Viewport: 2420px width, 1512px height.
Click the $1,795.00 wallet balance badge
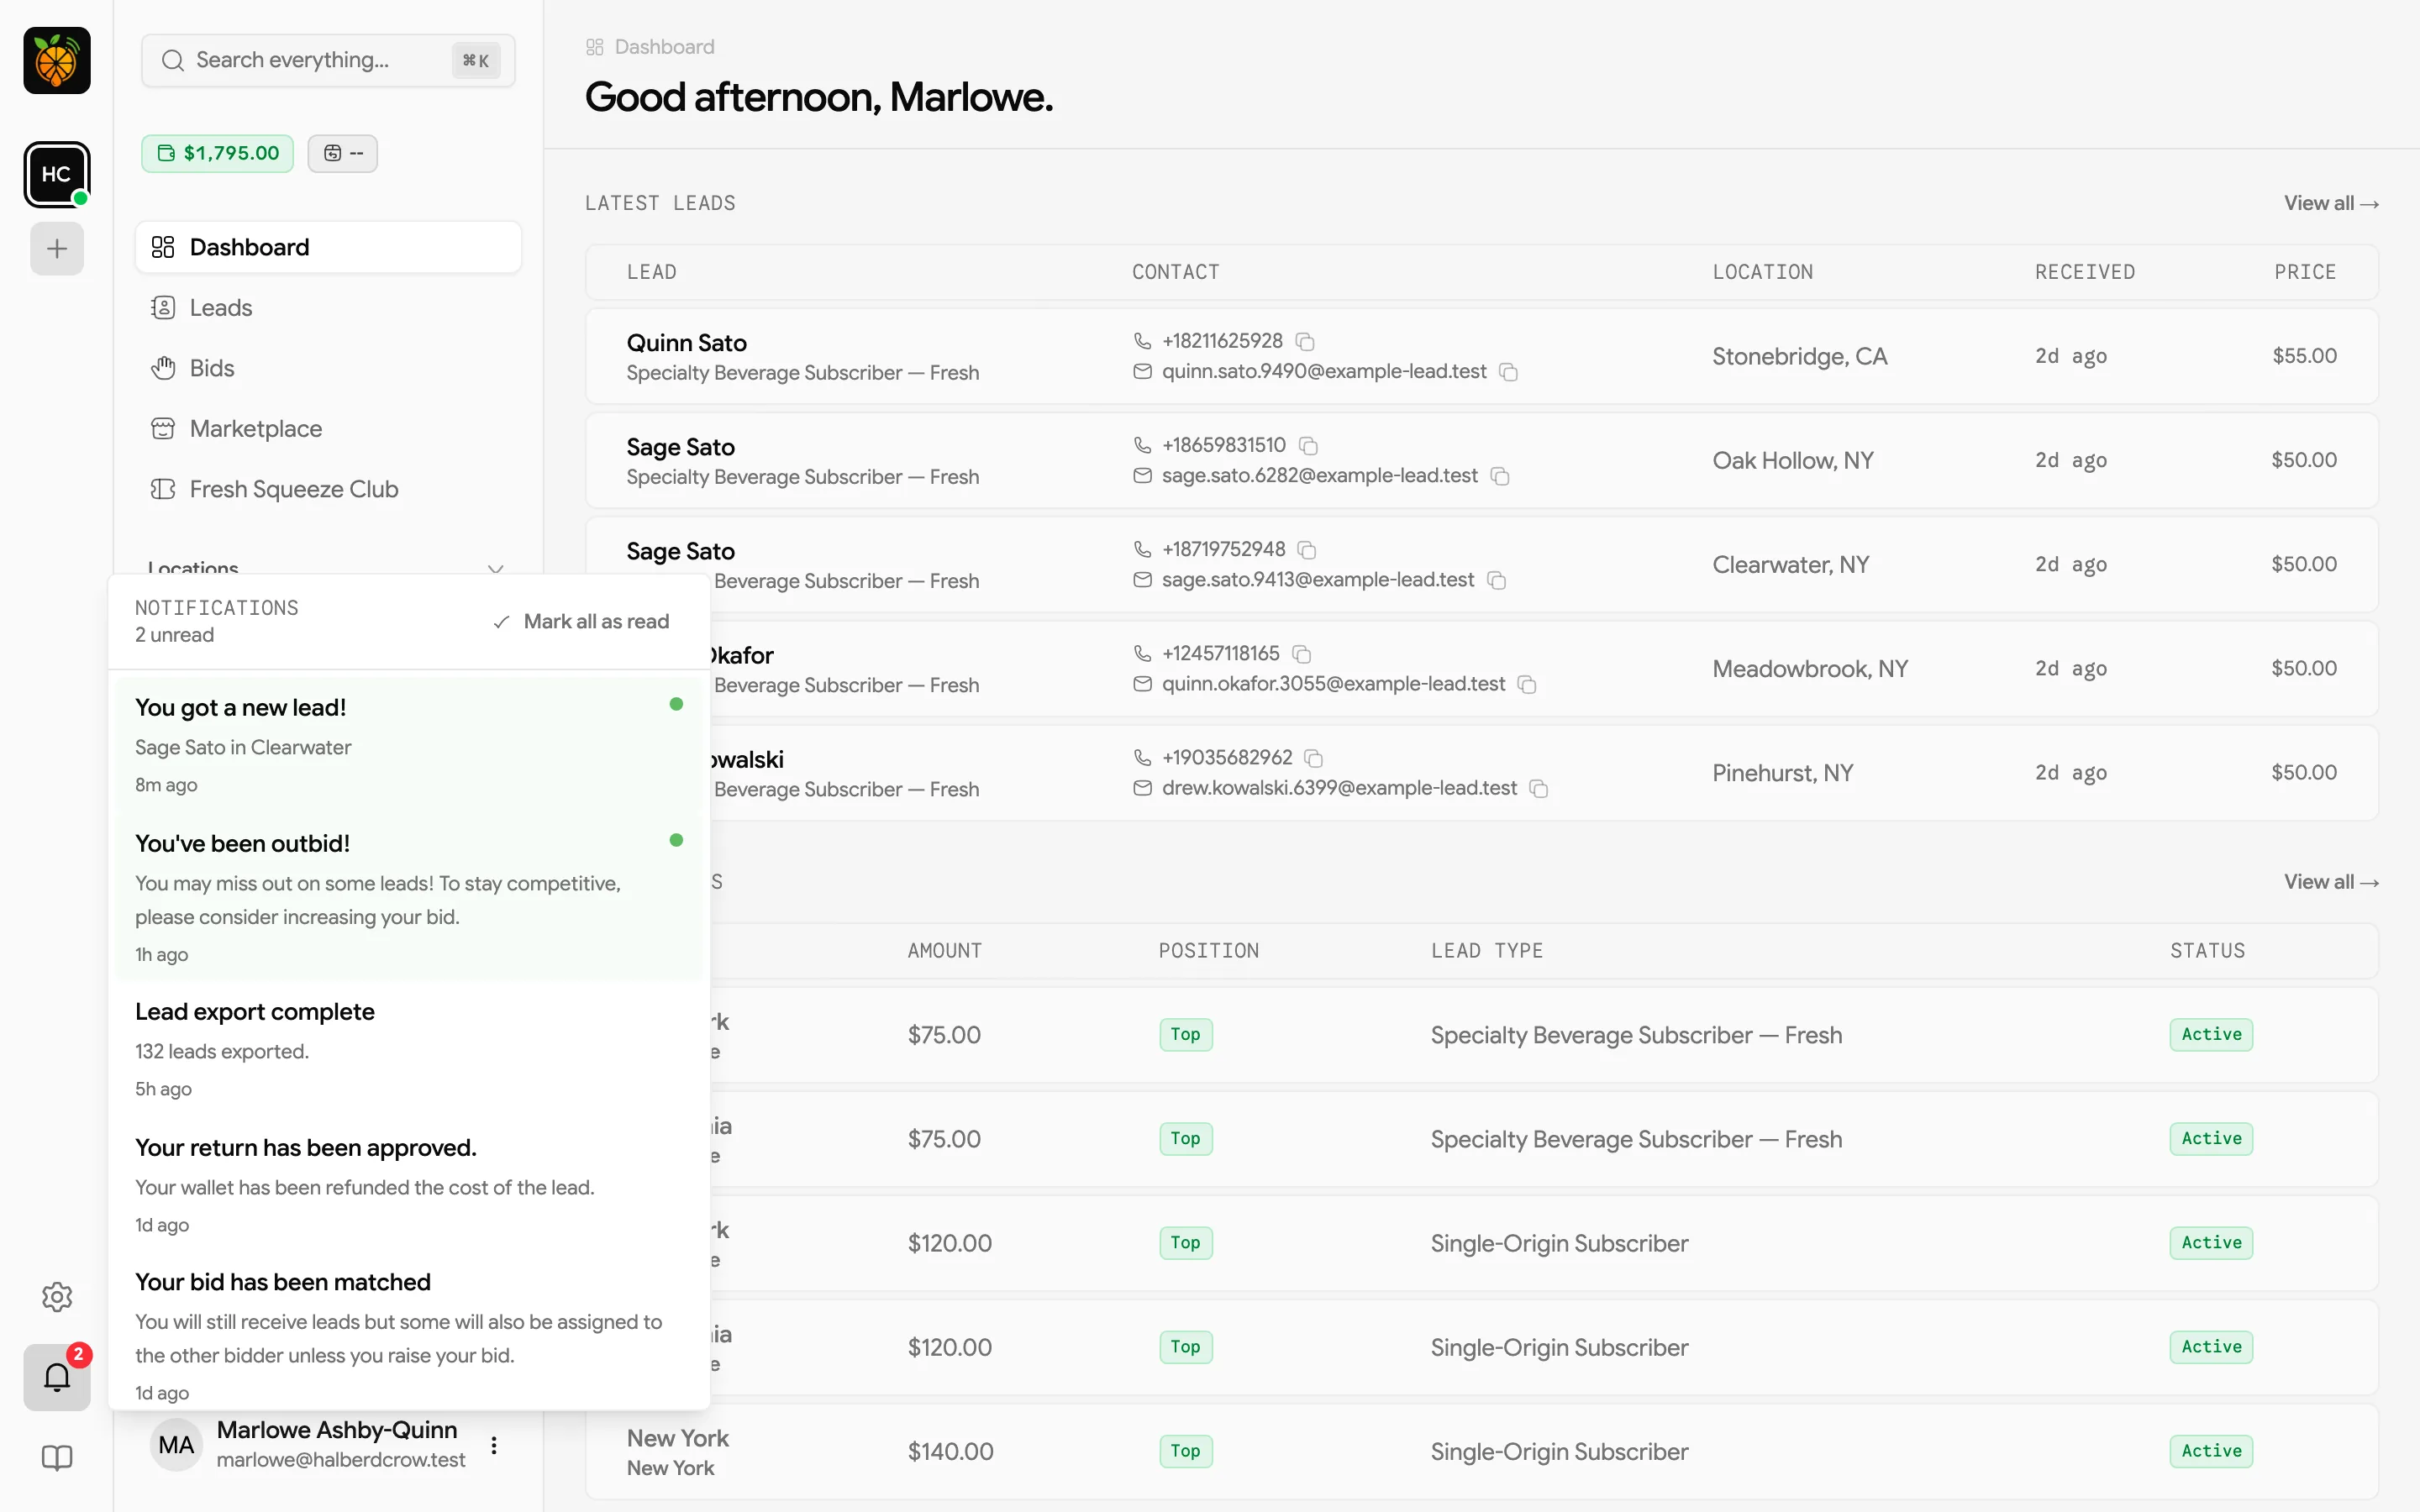coord(218,153)
